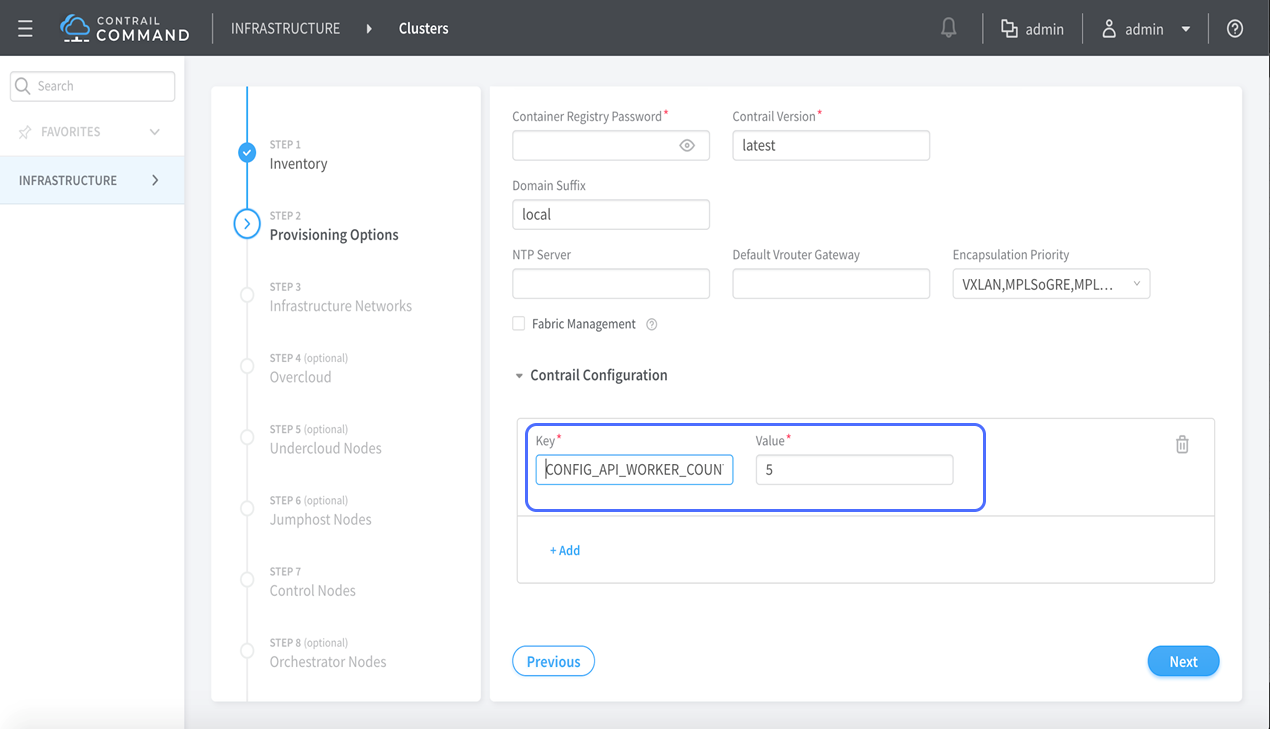Click the search magnifier icon in sidebar
The image size is (1270, 729).
[x=23, y=86]
